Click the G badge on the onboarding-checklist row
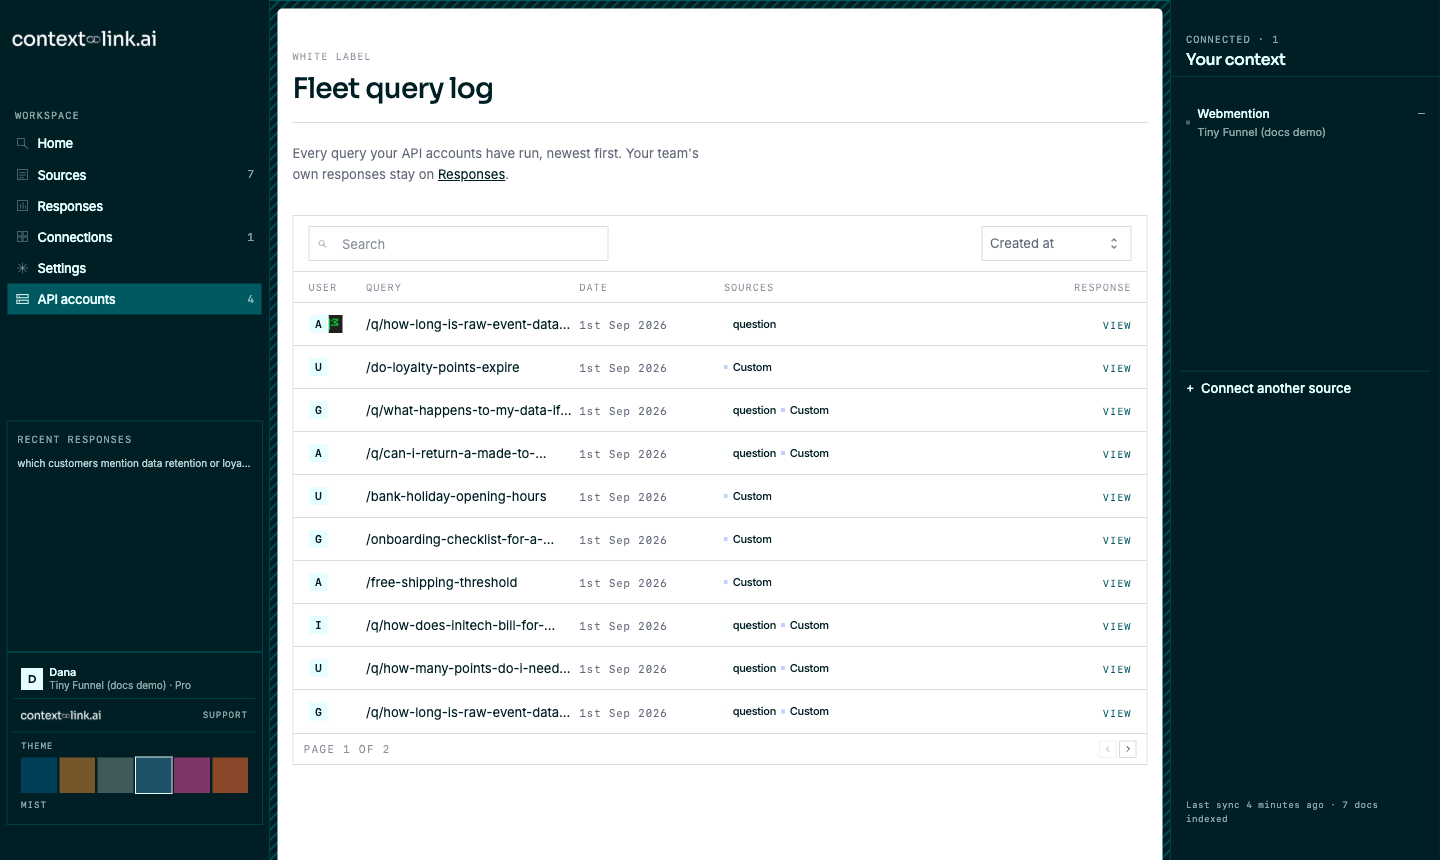Viewport: 1440px width, 860px height. (x=318, y=539)
